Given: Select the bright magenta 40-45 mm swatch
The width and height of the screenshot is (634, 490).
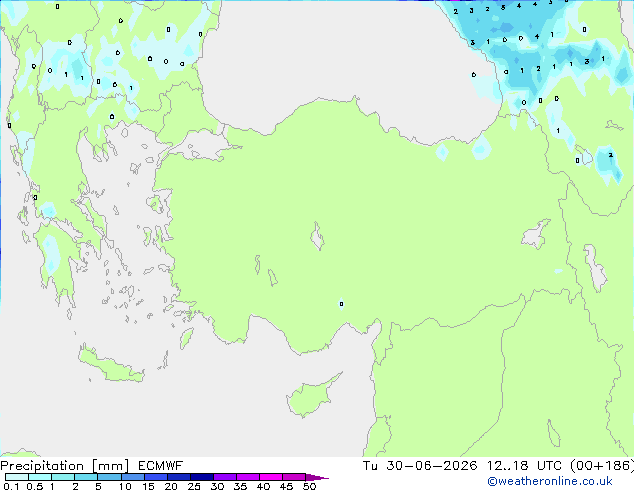Looking at the screenshot, I should pos(271,477).
